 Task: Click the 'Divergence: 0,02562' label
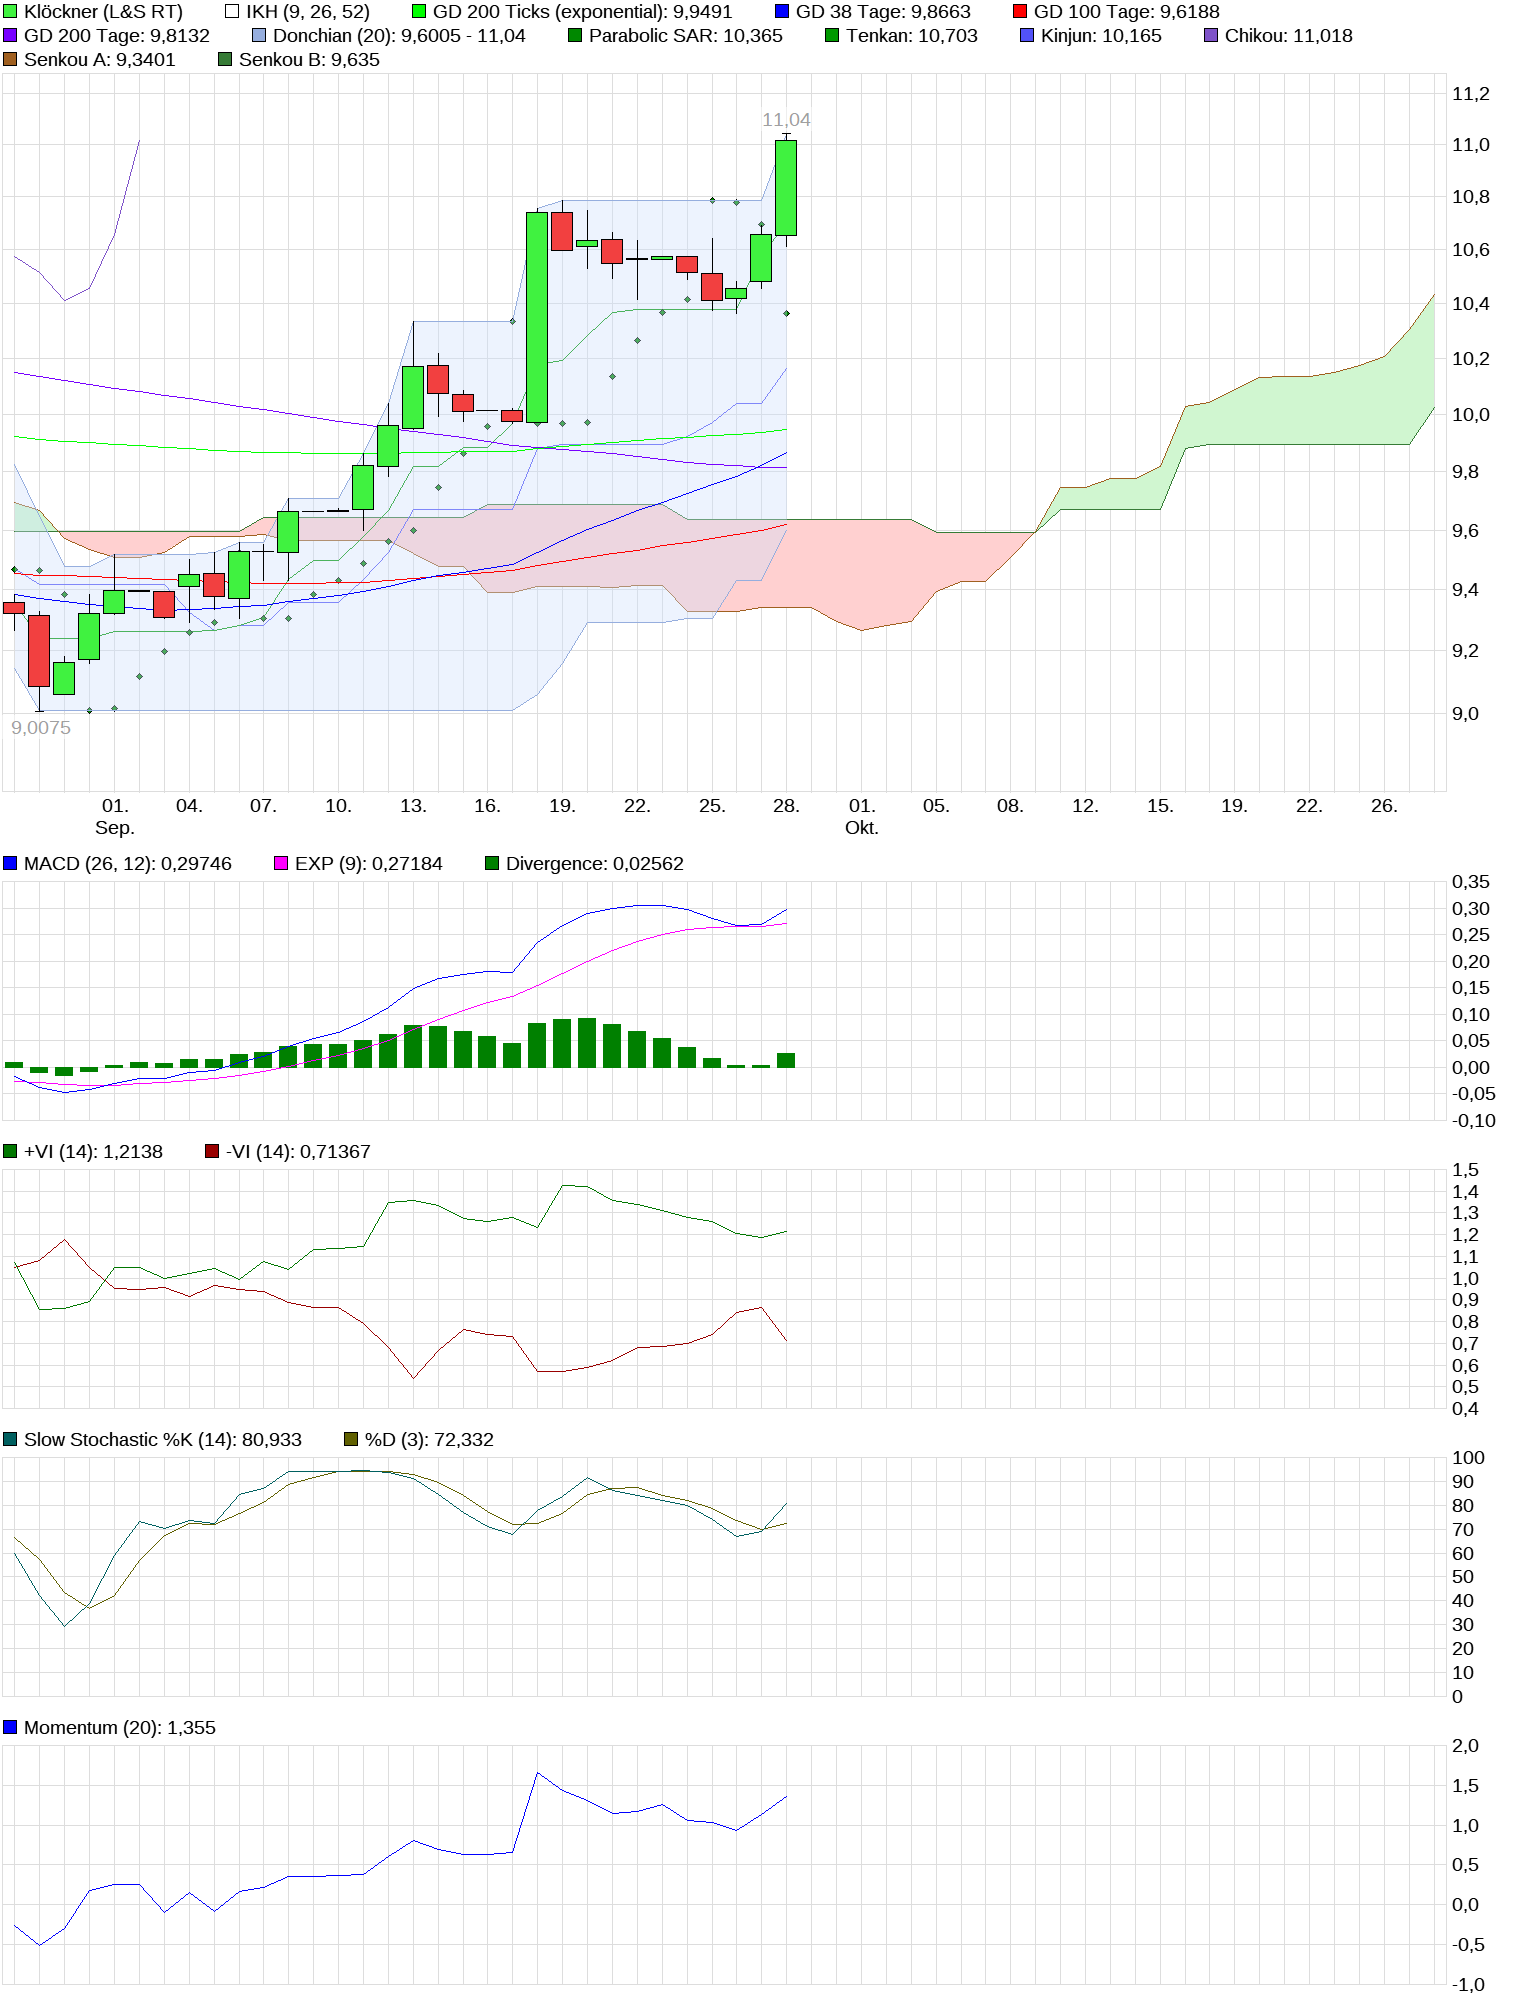click(595, 864)
